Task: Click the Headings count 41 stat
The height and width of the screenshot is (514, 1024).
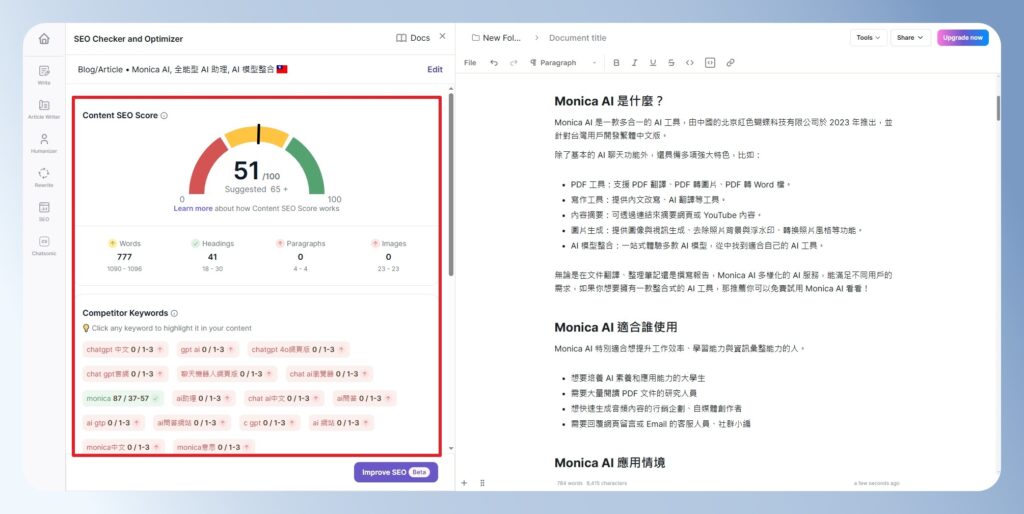Action: coord(212,256)
